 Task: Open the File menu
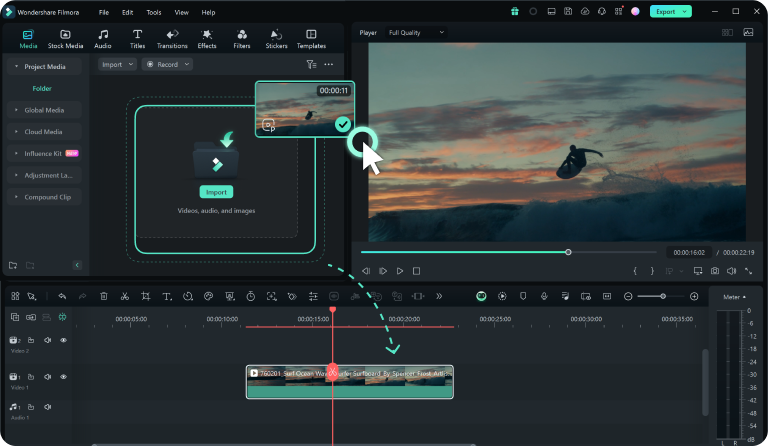(x=104, y=12)
